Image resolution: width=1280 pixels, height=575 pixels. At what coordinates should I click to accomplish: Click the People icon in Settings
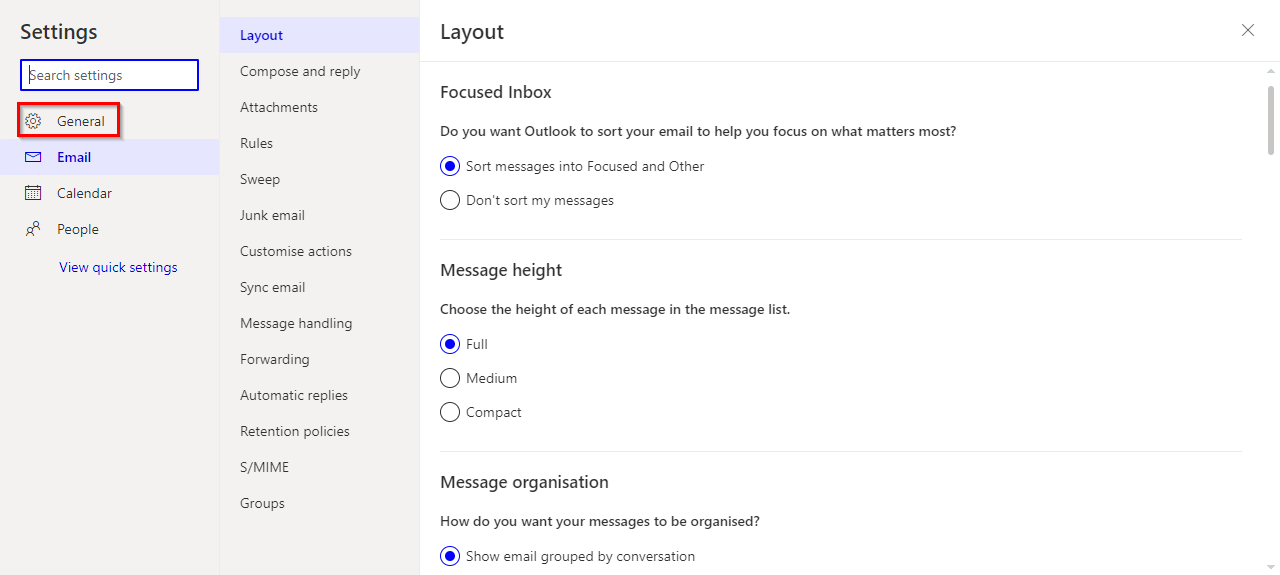pos(33,229)
